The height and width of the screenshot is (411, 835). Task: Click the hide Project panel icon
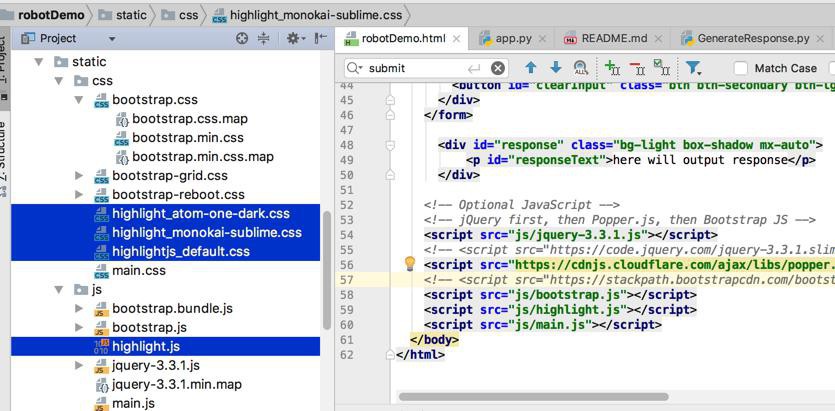point(321,38)
